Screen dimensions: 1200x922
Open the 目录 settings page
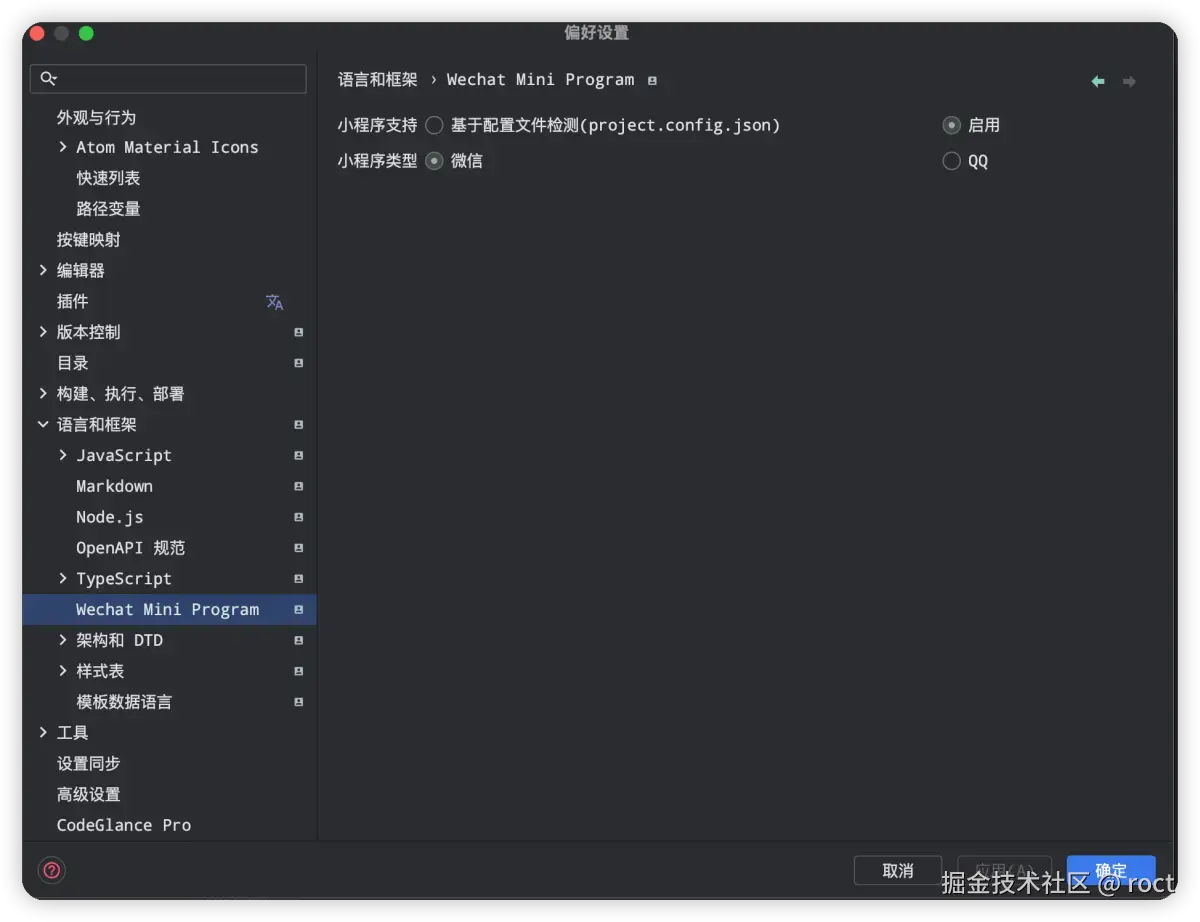[x=72, y=363]
